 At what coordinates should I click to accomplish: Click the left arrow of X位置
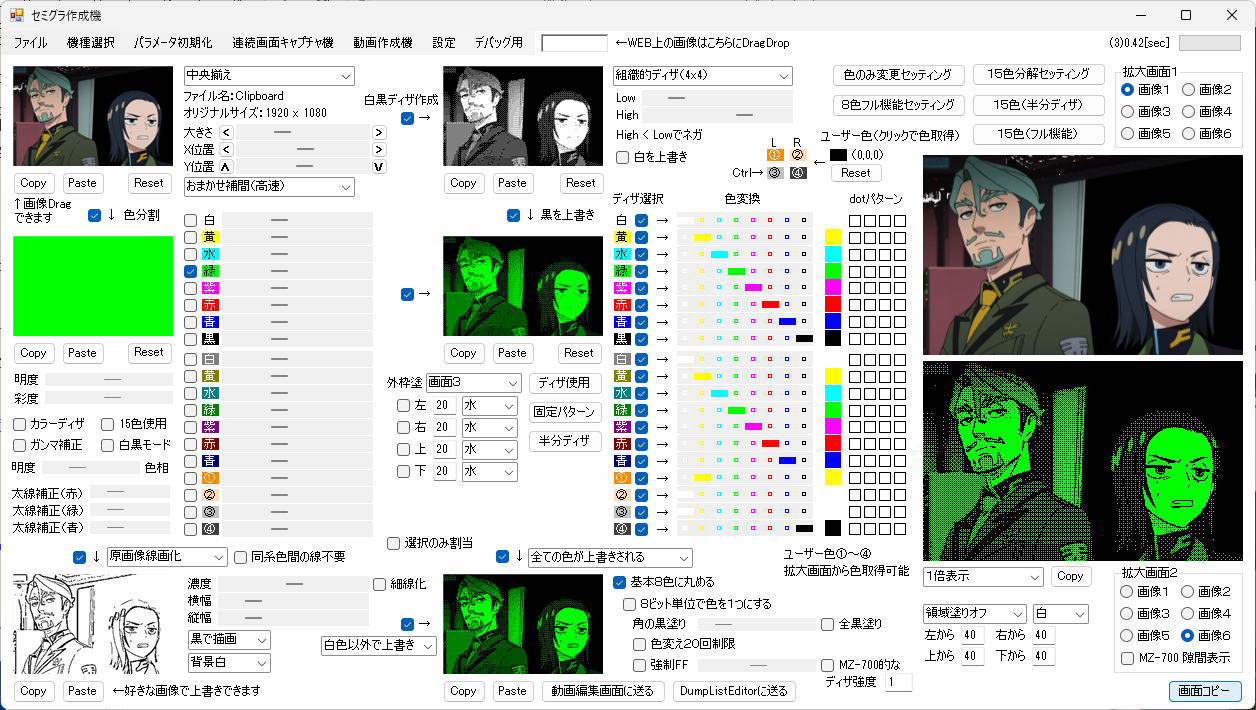click(x=226, y=149)
